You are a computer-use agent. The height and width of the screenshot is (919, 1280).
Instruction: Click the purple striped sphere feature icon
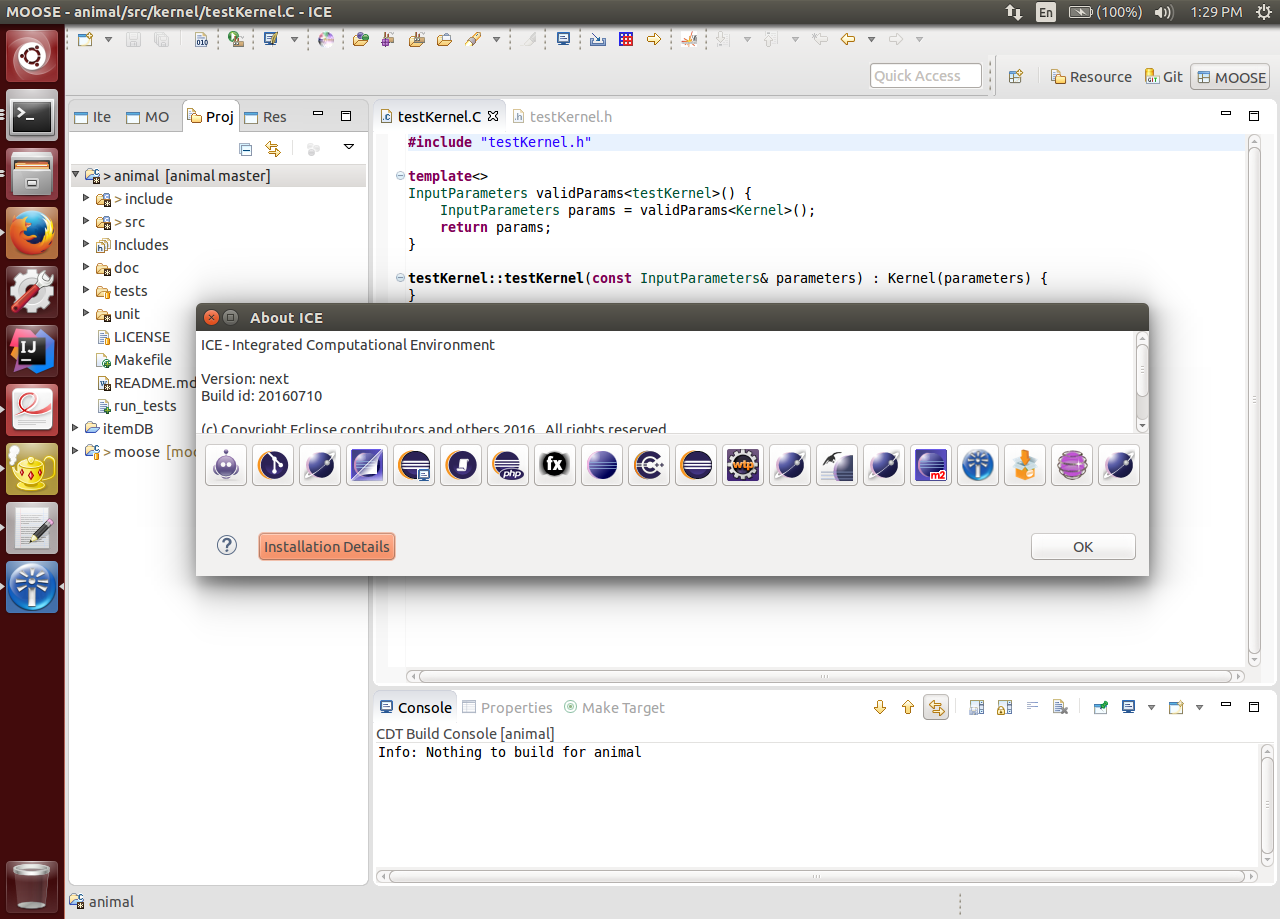pyautogui.click(x=1072, y=465)
